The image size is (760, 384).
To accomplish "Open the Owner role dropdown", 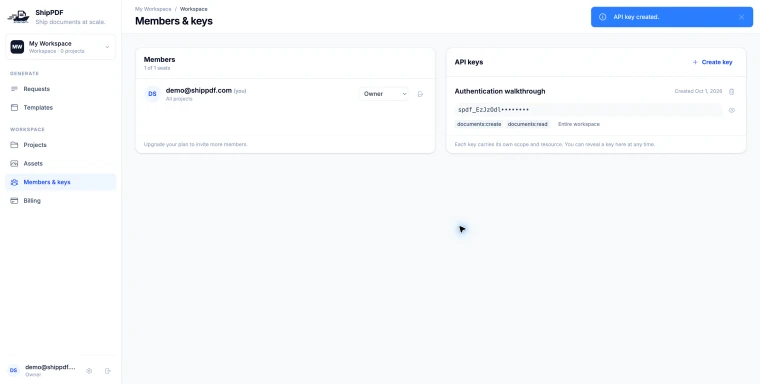I will point(383,94).
